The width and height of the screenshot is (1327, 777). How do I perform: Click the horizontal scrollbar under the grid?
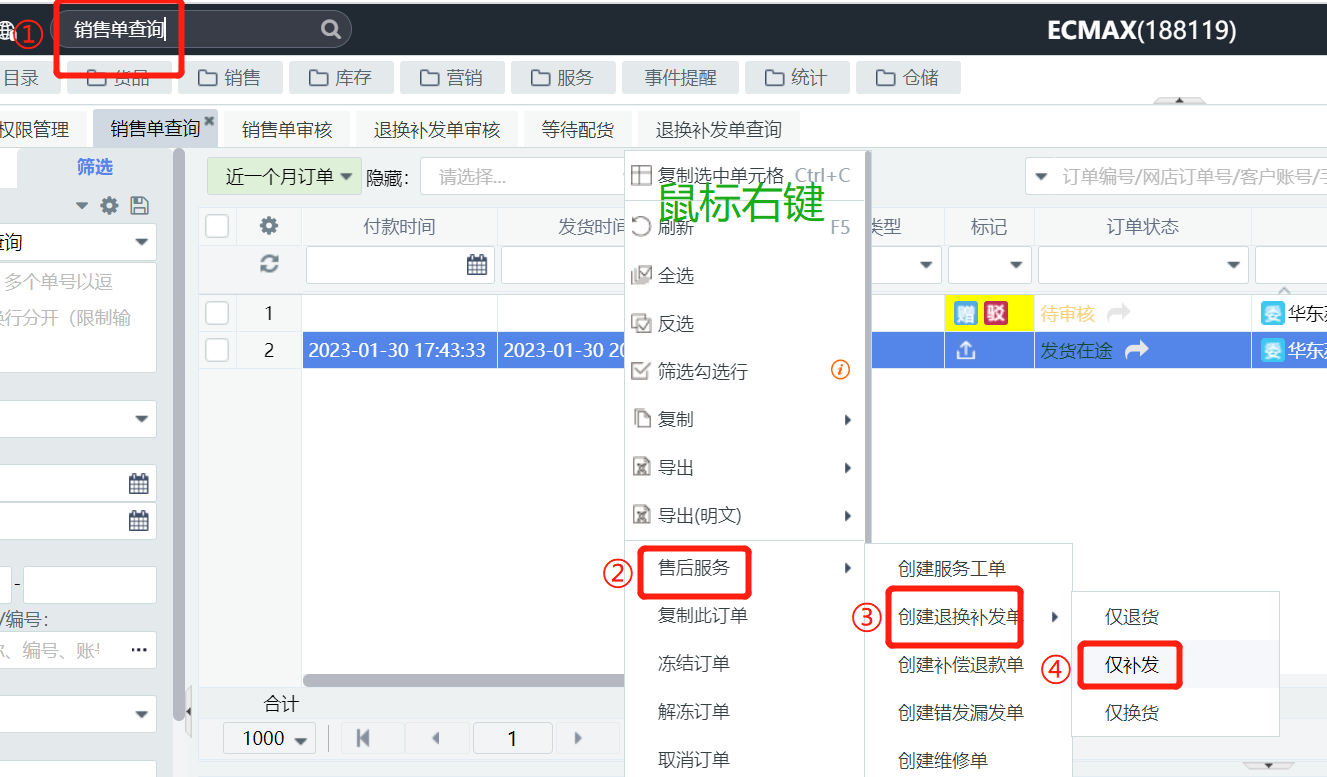(x=464, y=680)
